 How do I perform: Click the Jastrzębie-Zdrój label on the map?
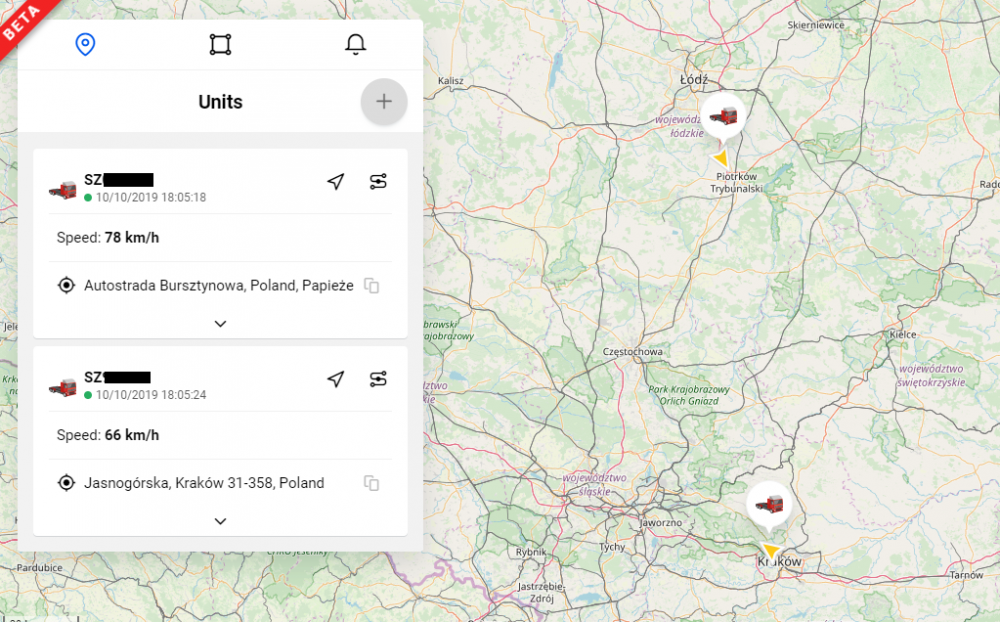[x=541, y=592]
